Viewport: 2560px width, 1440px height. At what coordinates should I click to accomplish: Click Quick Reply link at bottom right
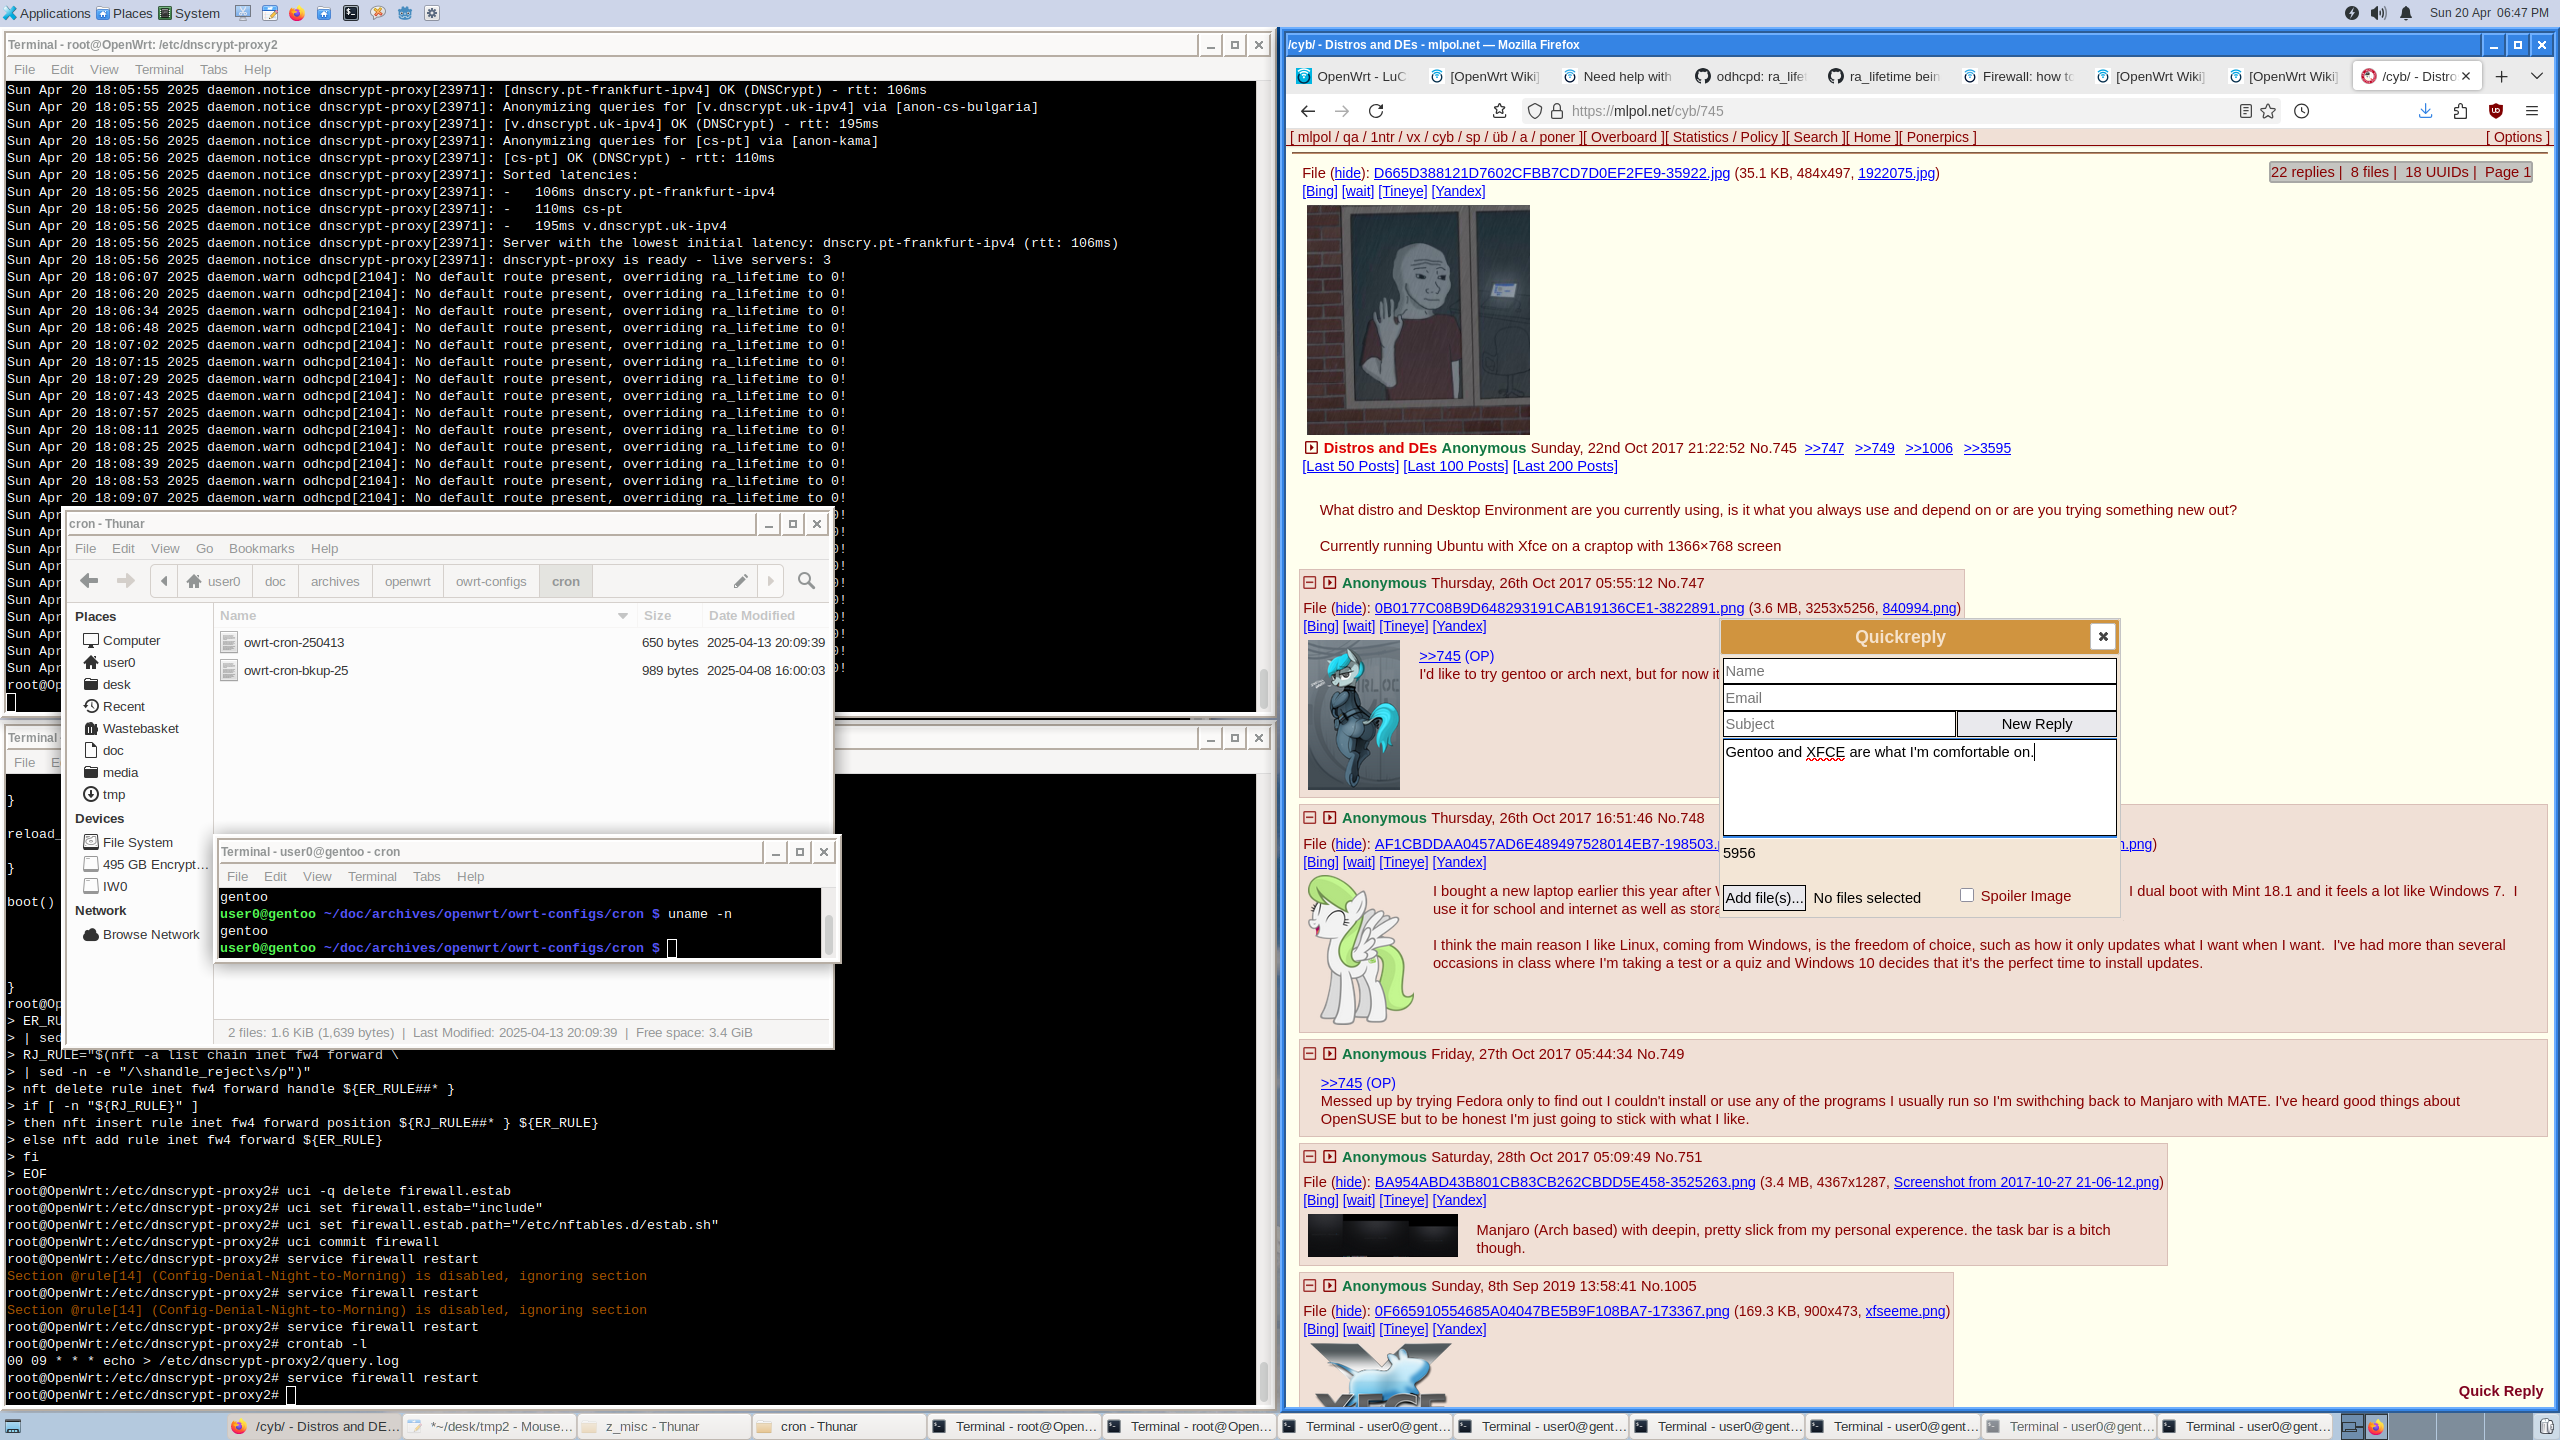(2500, 1391)
